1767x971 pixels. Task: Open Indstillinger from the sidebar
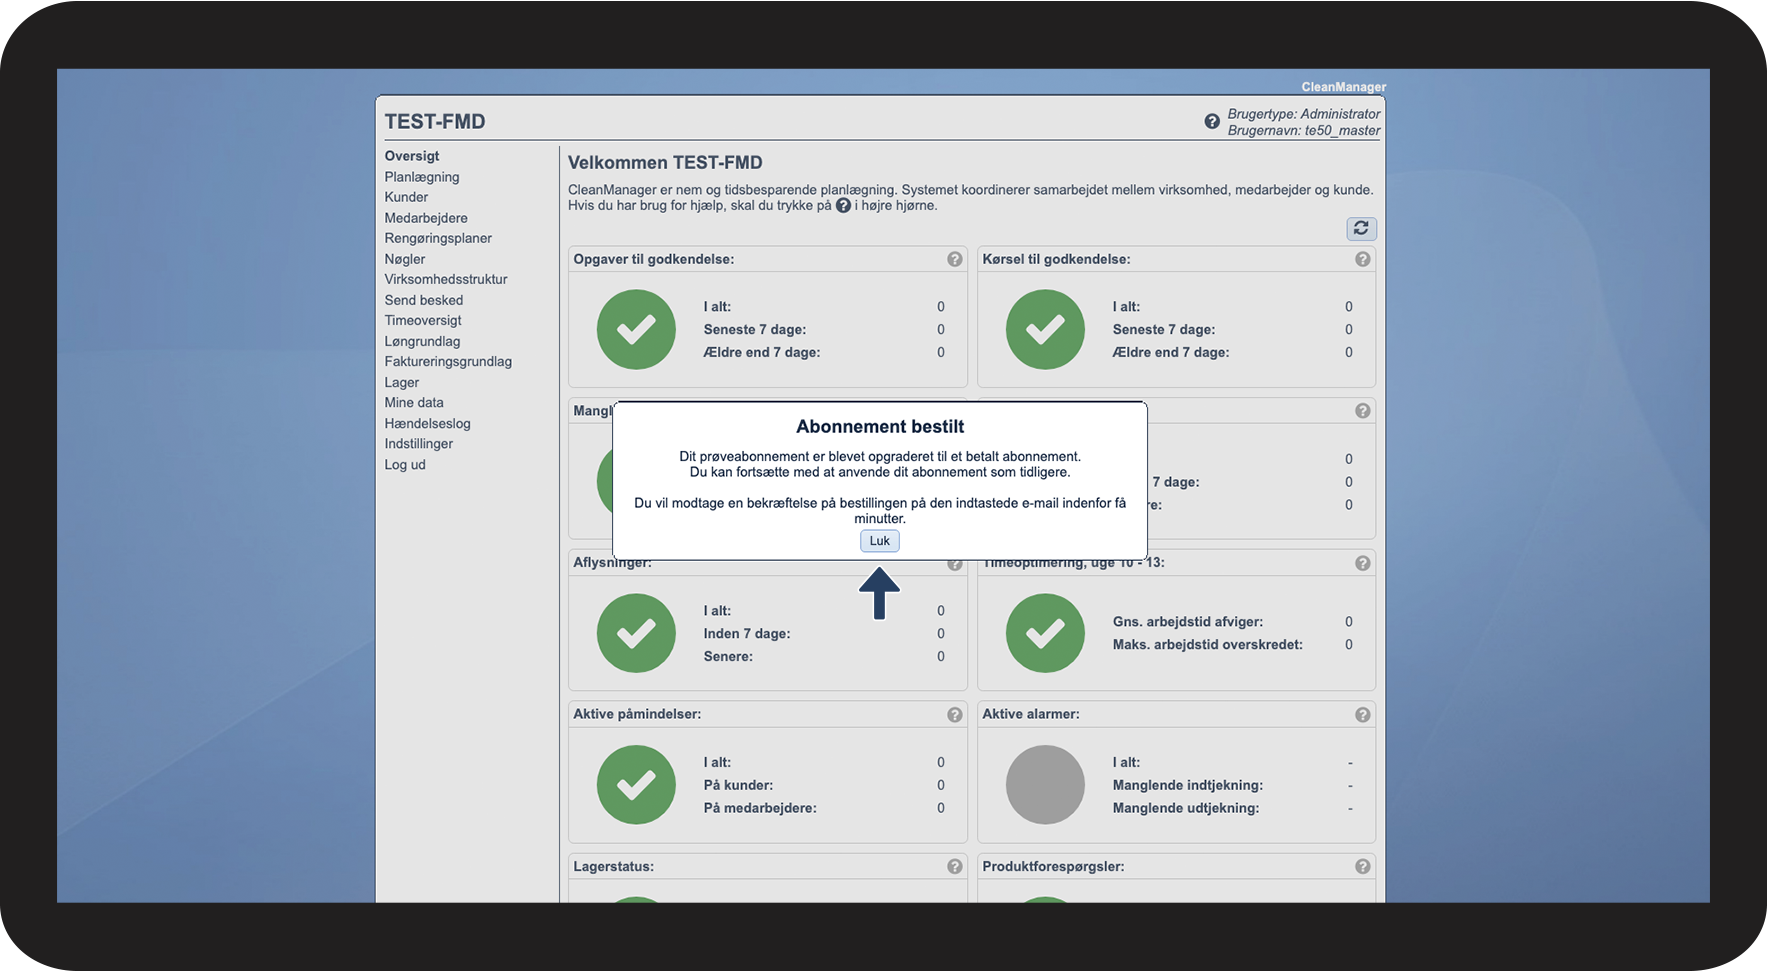(x=419, y=443)
